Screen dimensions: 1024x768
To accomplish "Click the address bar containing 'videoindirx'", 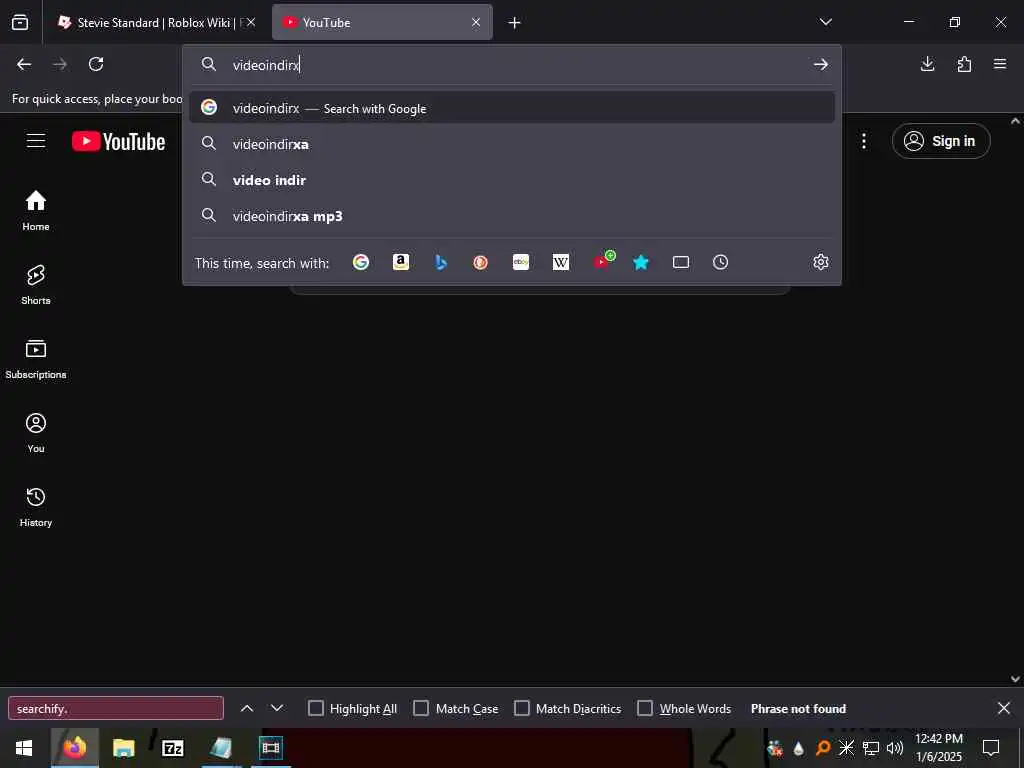I will click(x=512, y=65).
